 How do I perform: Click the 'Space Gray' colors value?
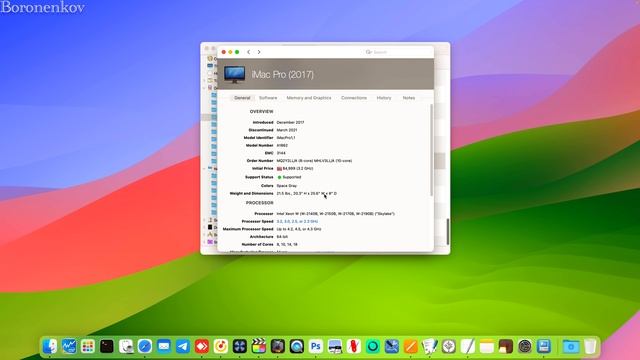tap(287, 186)
